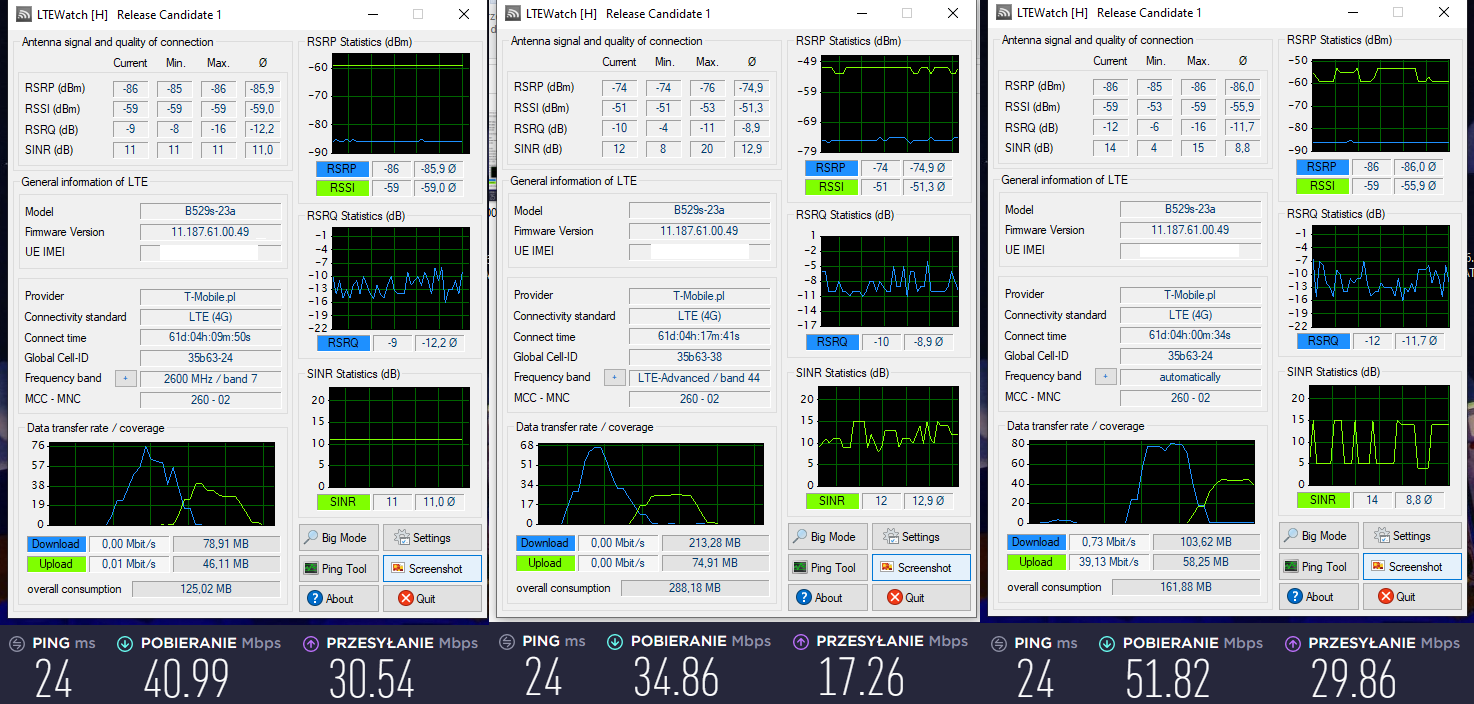Screen dimensions: 1474x704
Task: Click the SINR Statistics graph in the middle window
Action: (x=888, y=435)
